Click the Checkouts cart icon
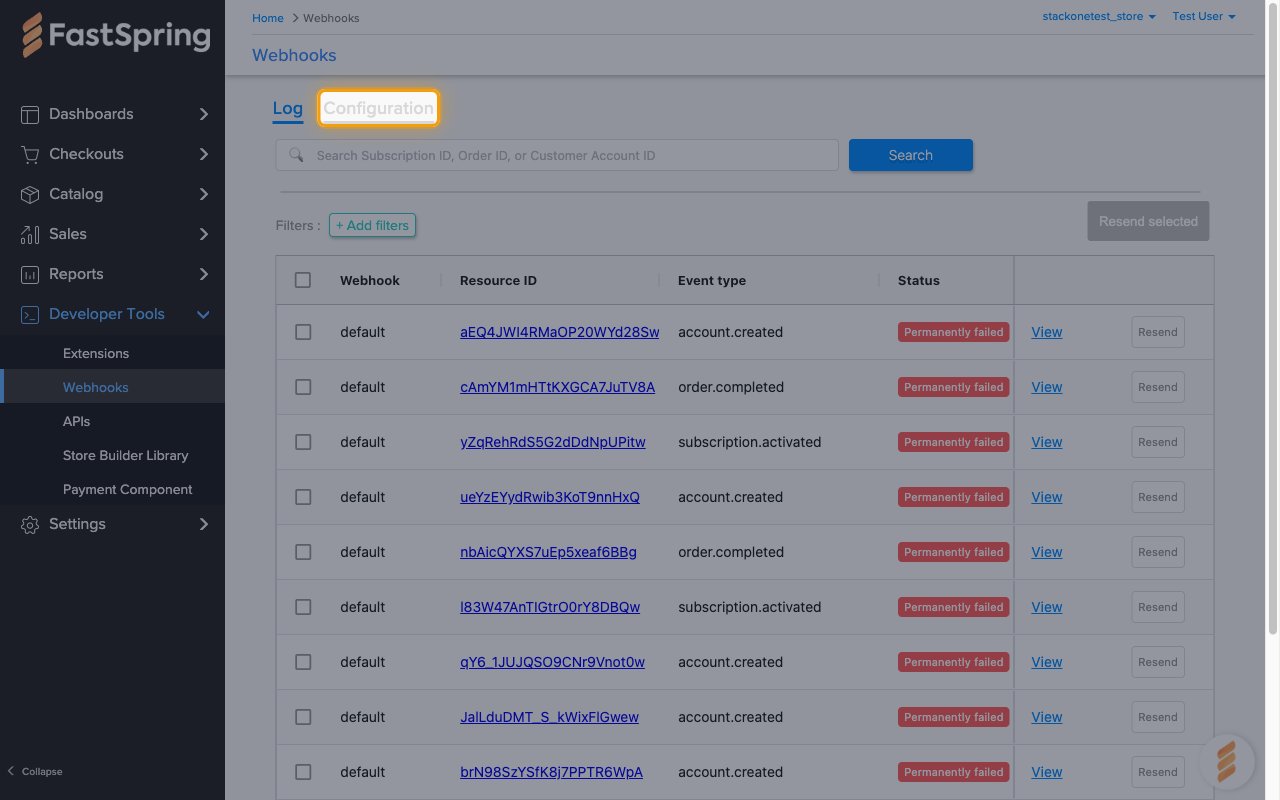The height and width of the screenshot is (800, 1280). click(30, 154)
